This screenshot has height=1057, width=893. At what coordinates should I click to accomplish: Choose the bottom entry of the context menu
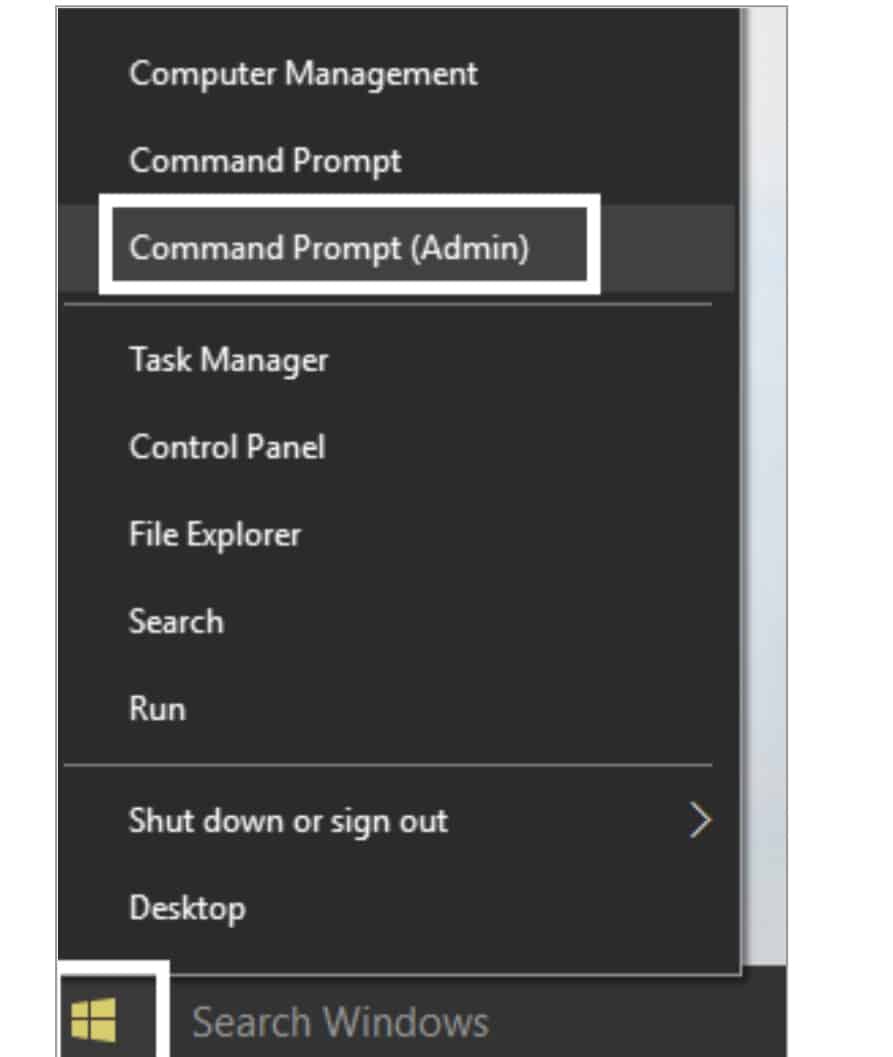187,909
